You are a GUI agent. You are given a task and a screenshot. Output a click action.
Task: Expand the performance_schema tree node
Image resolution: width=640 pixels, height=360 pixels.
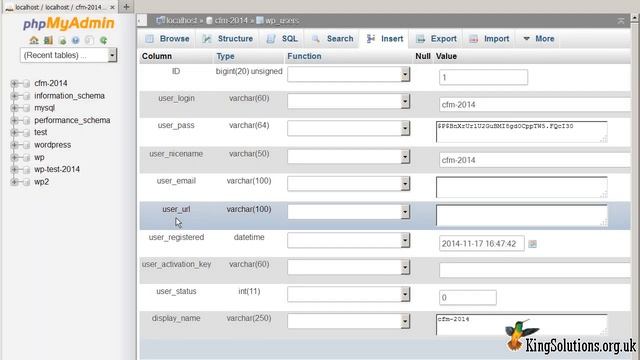pos(14,120)
